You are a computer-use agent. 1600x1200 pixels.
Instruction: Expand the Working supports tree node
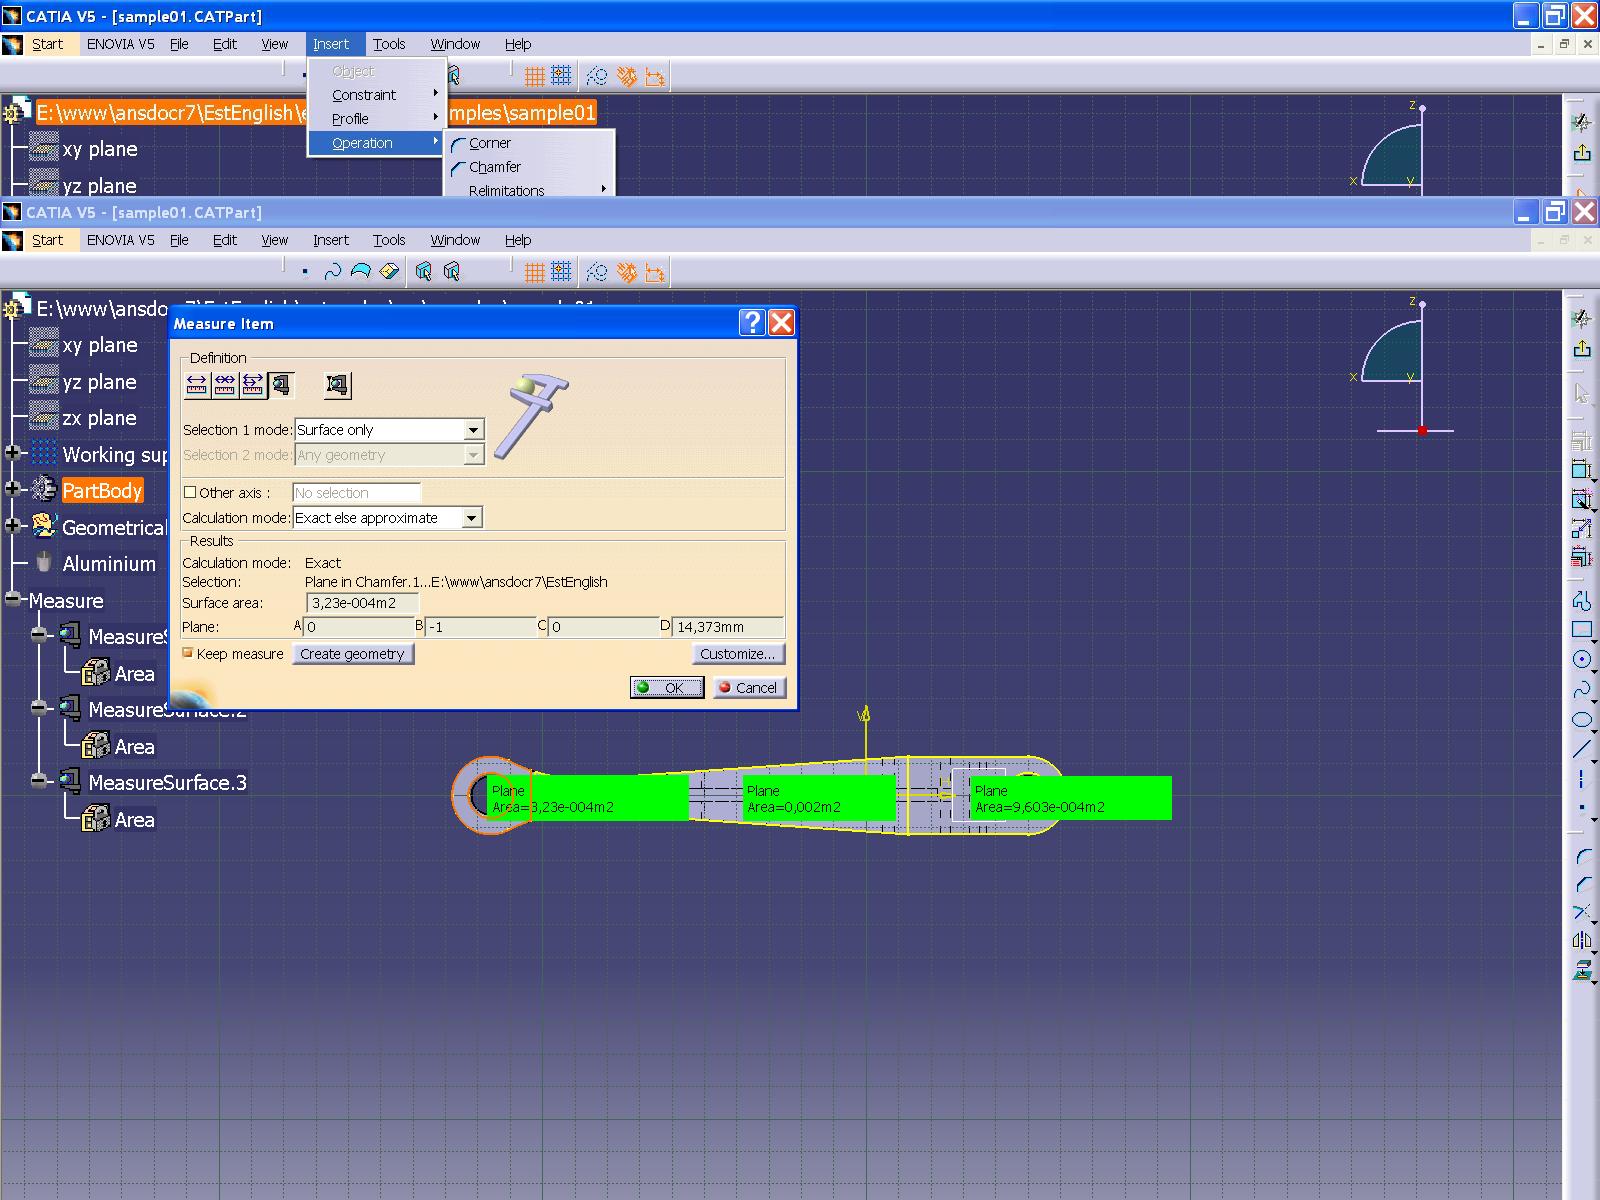point(13,453)
